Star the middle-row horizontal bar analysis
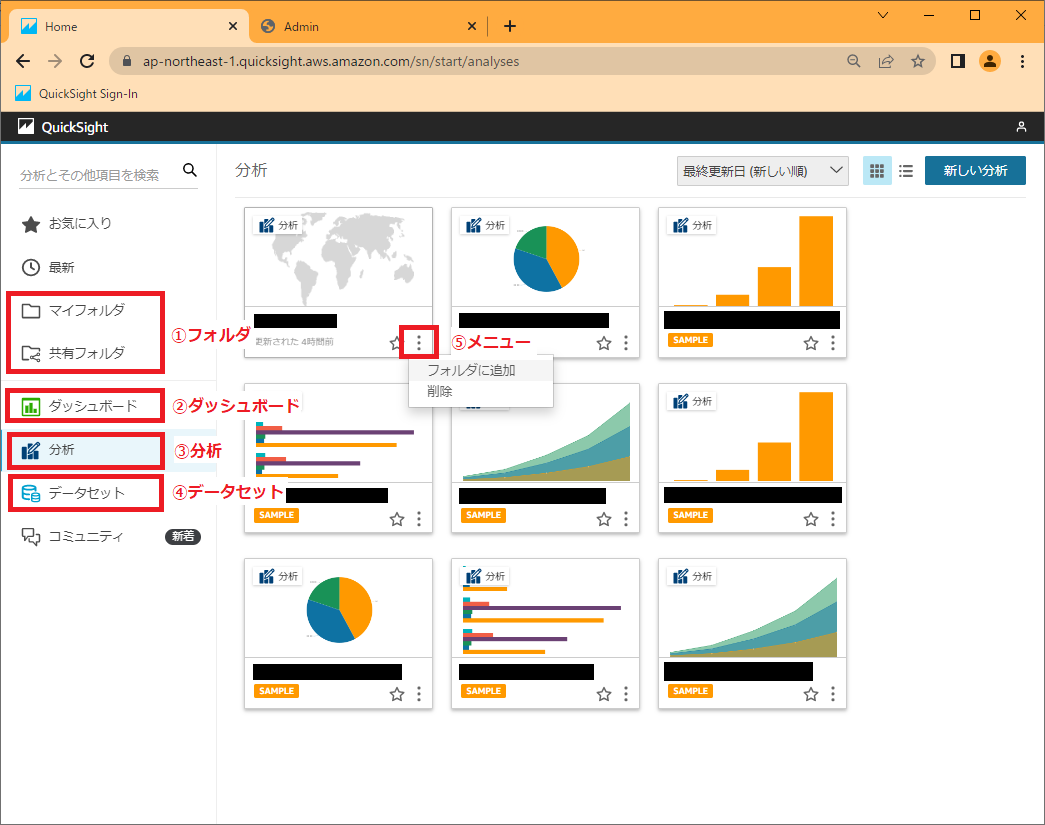1045x825 pixels. click(x=397, y=519)
